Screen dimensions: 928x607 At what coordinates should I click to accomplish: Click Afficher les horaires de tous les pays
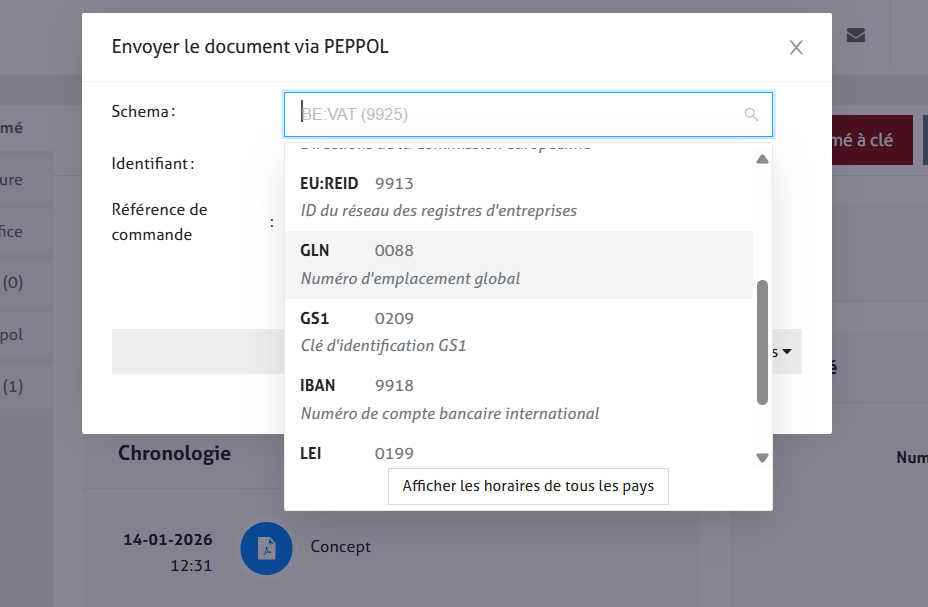pyautogui.click(x=528, y=486)
